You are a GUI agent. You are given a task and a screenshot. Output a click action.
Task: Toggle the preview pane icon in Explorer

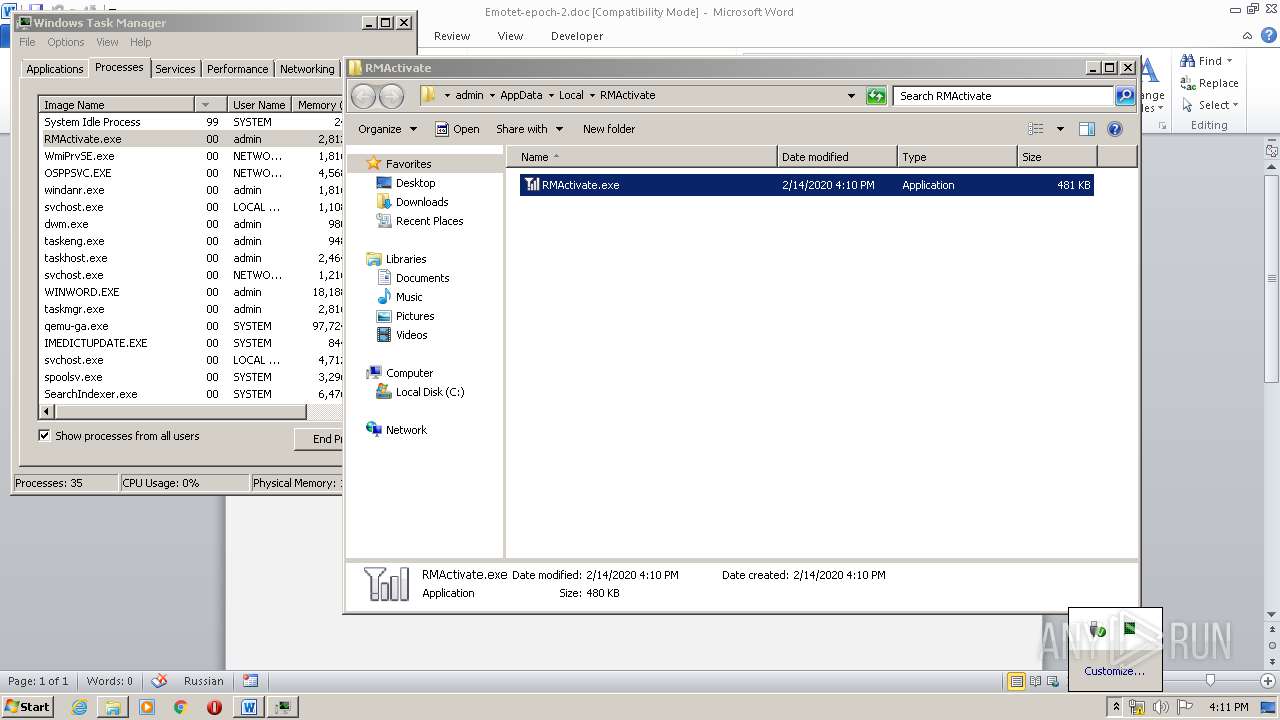point(1087,129)
